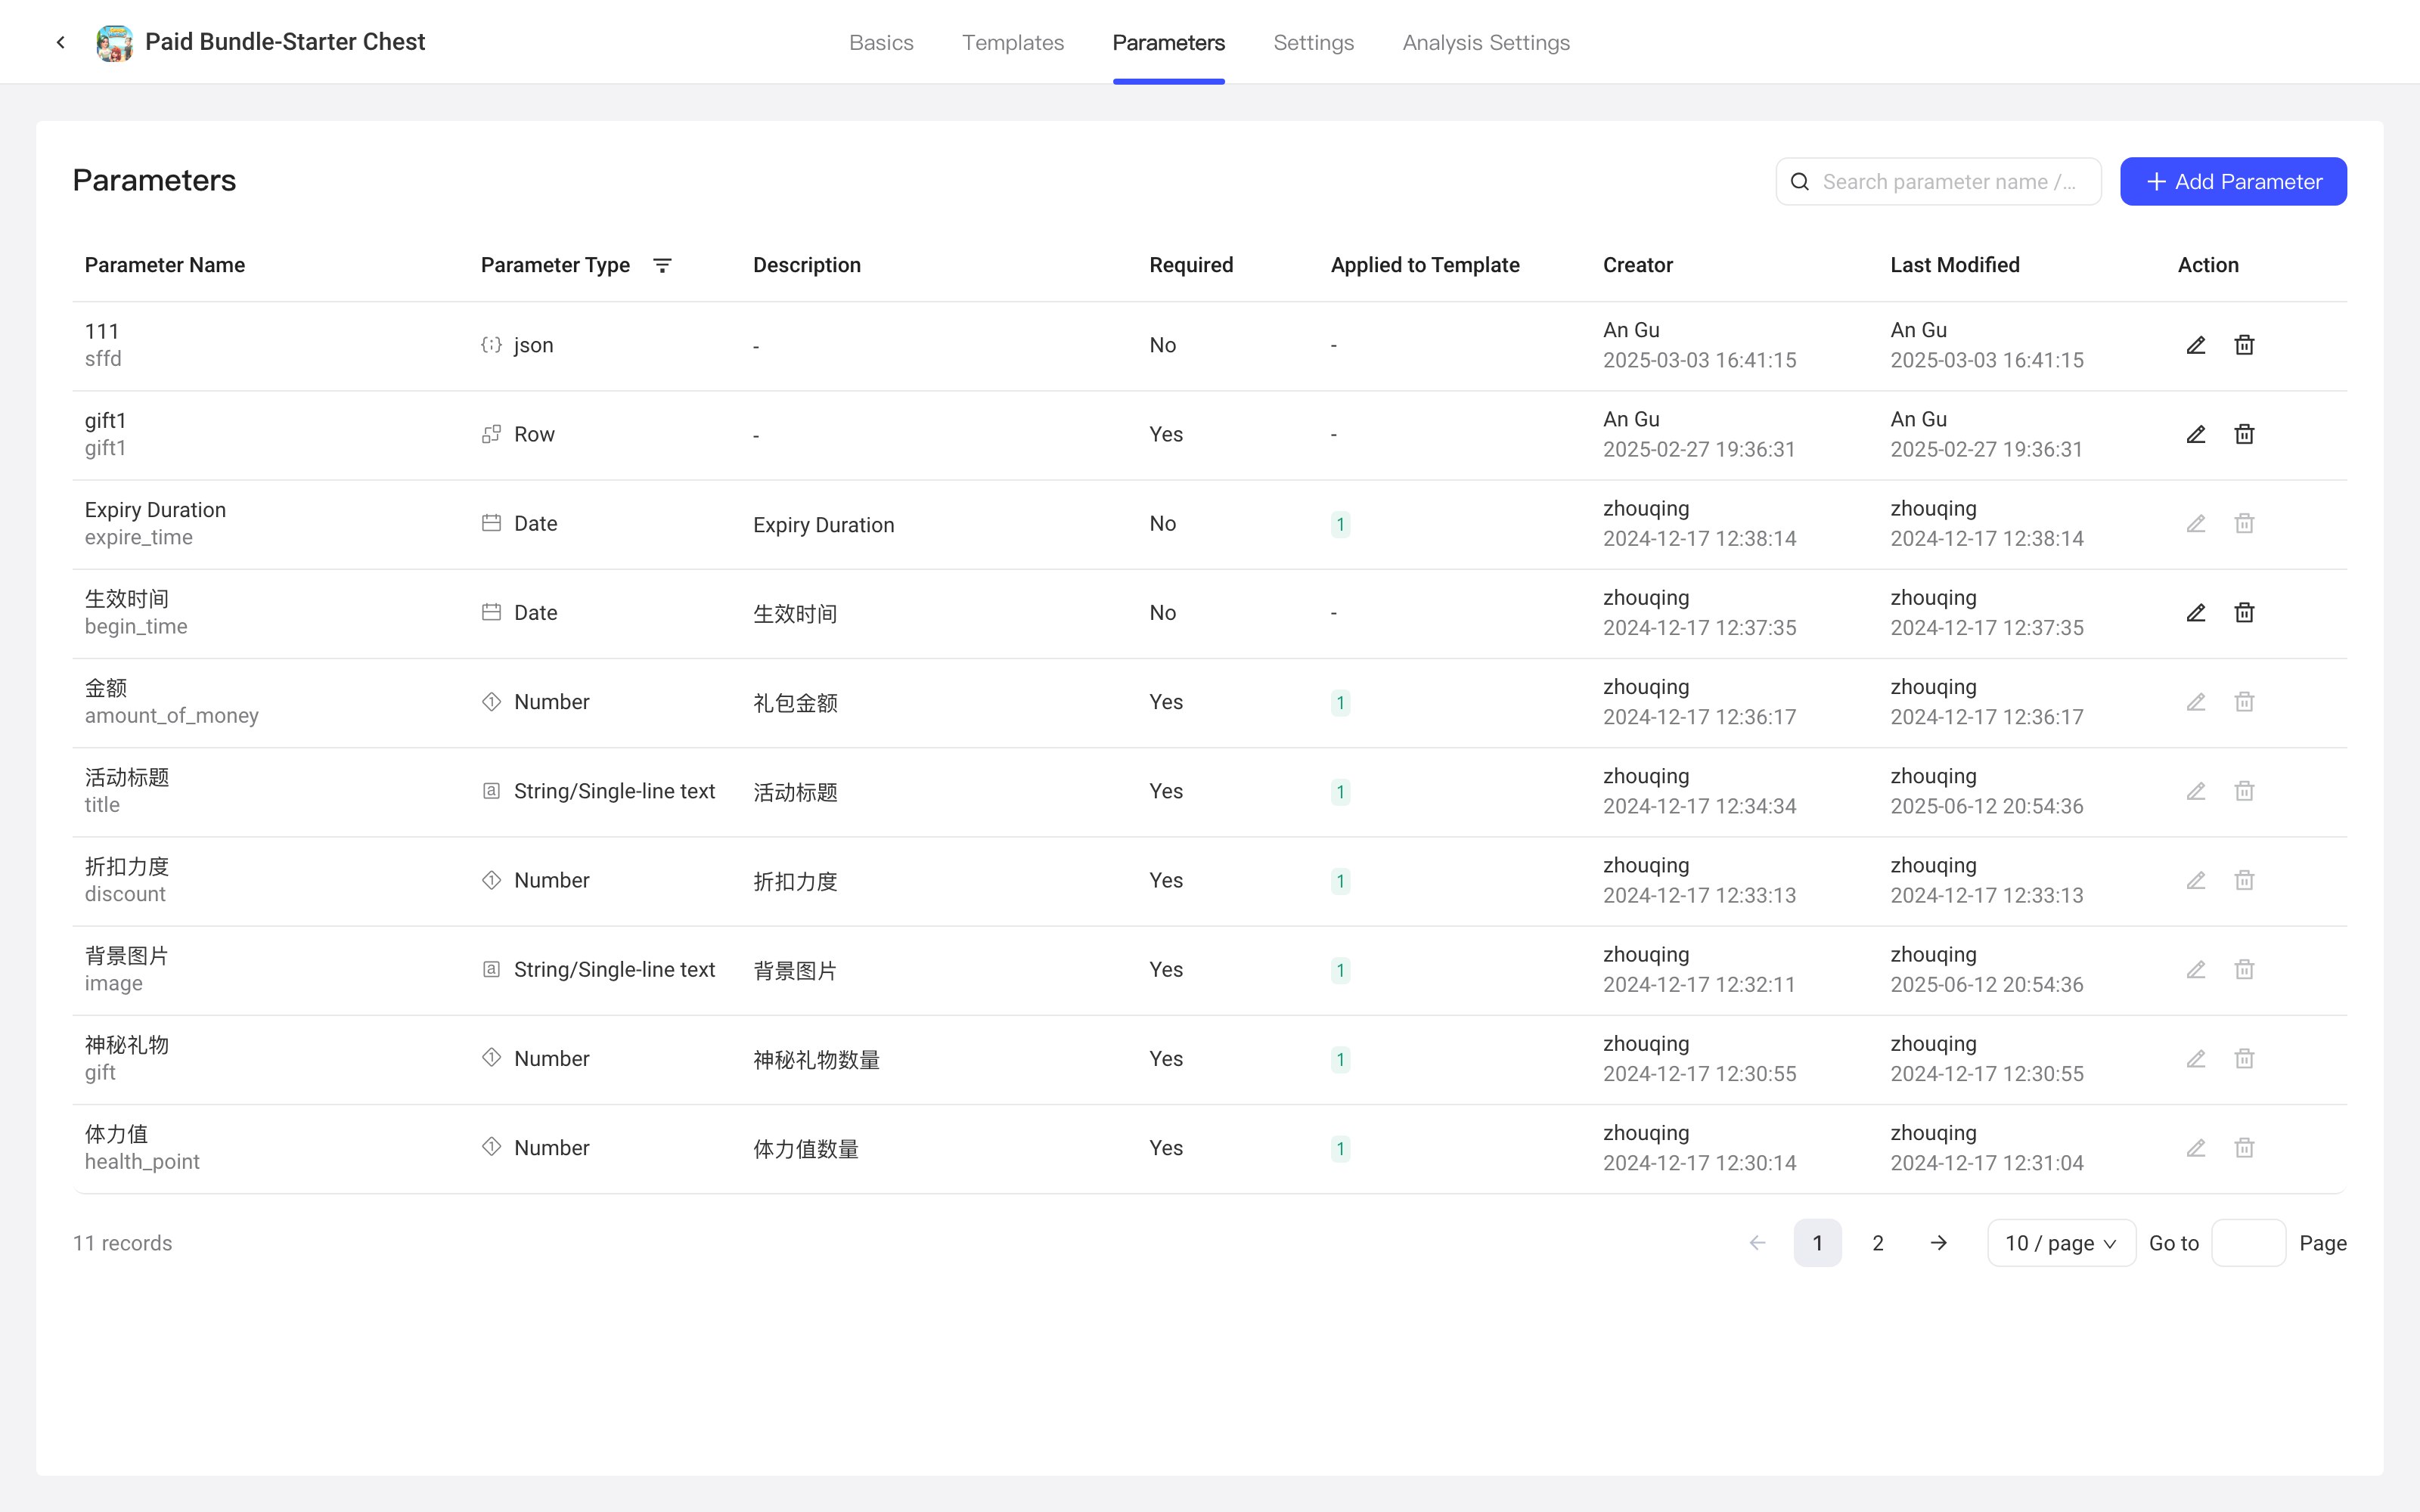Open the Analysis Settings tab
The image size is (2420, 1512).
pos(1486,43)
